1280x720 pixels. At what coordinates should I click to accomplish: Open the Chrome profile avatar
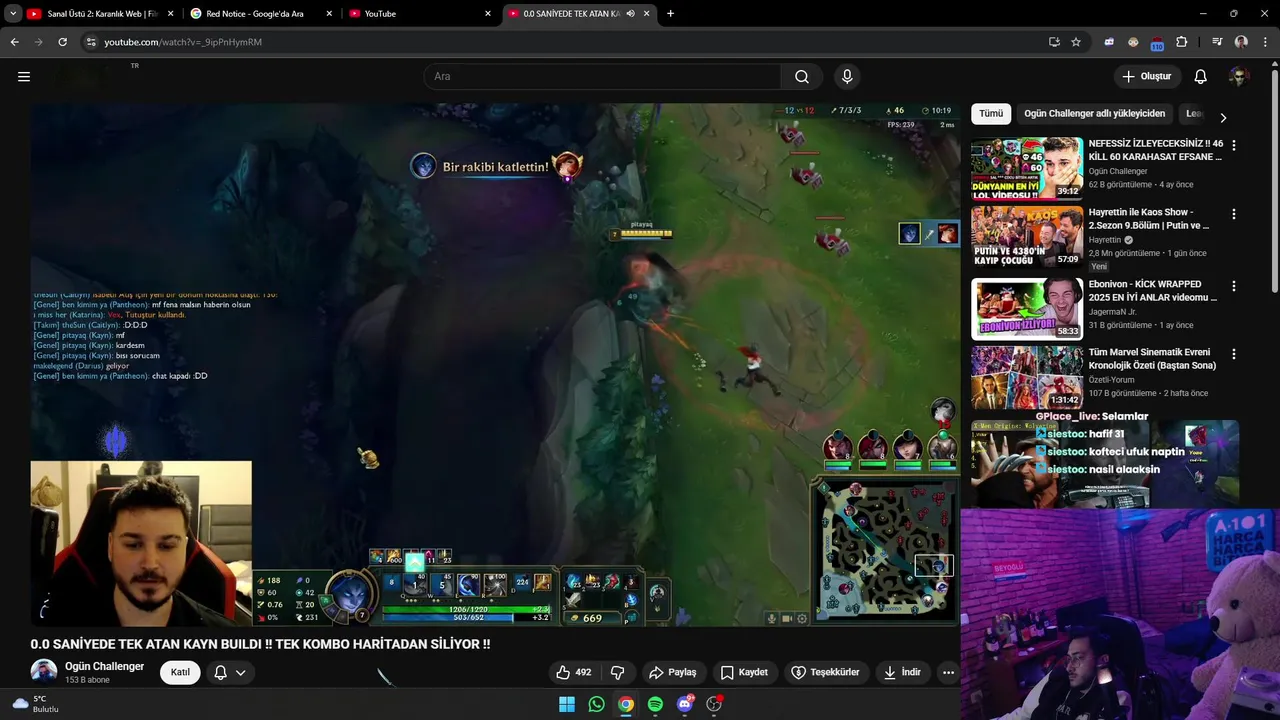coord(1241,42)
